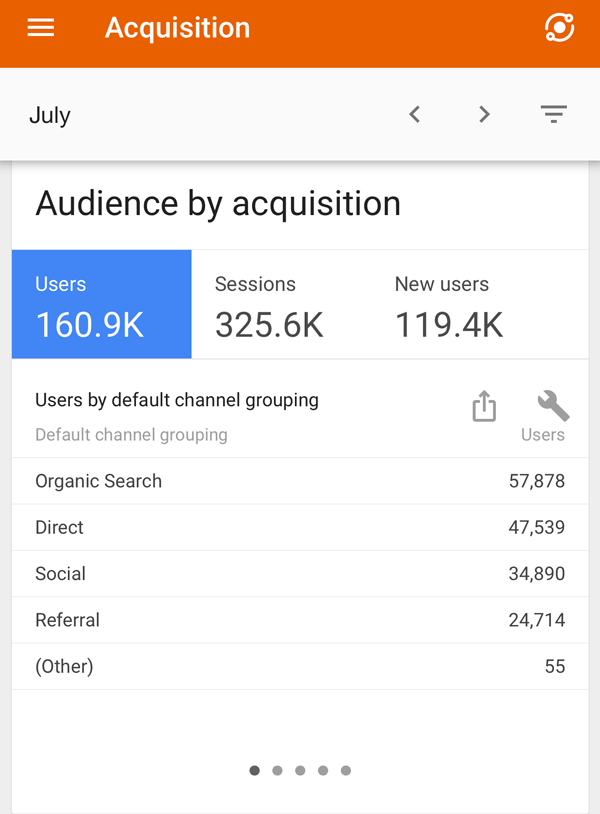Open the filter options icon

click(554, 114)
